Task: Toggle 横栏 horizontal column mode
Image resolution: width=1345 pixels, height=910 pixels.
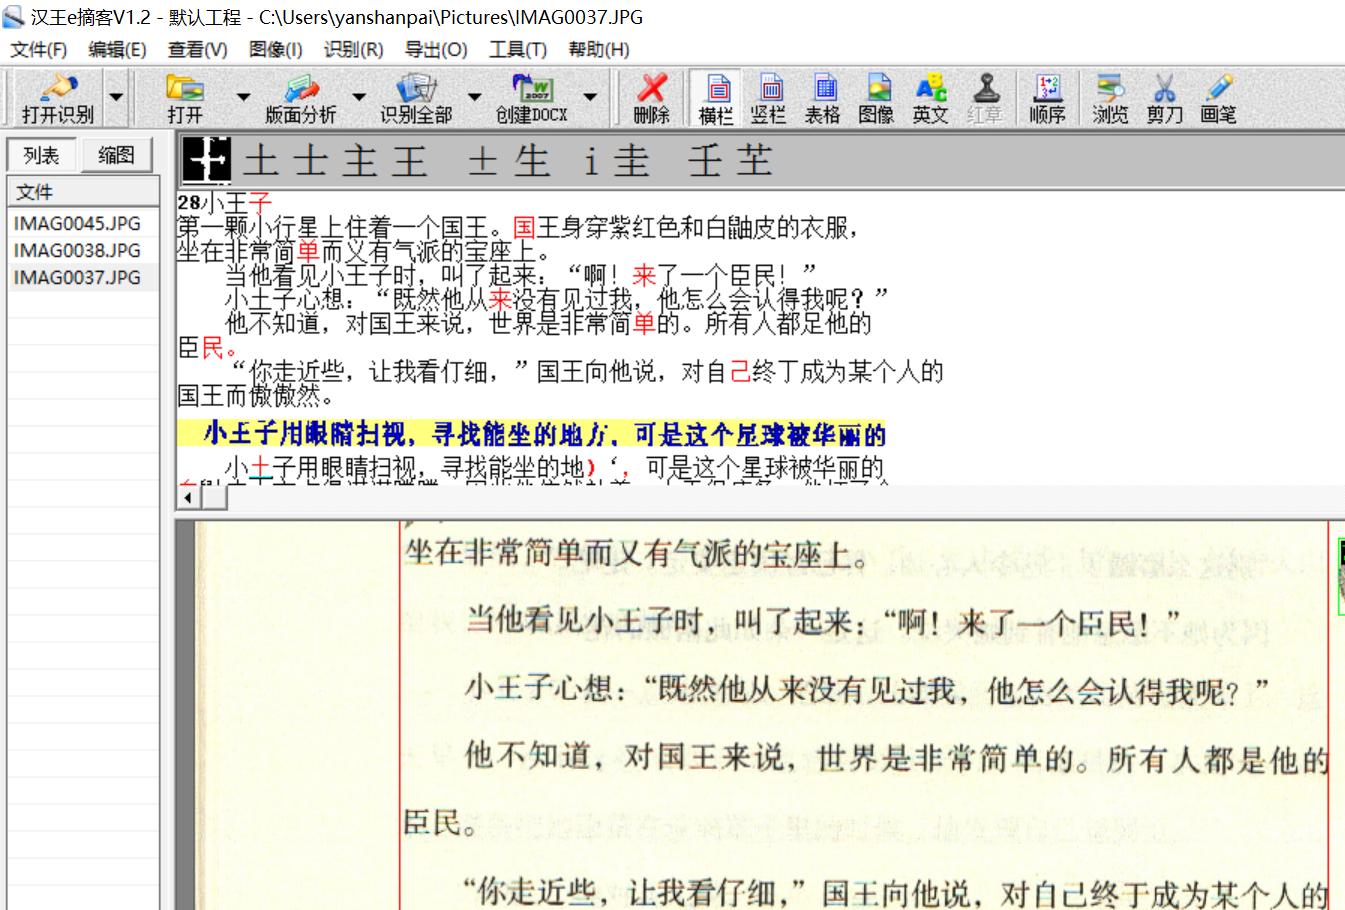Action: tap(714, 97)
